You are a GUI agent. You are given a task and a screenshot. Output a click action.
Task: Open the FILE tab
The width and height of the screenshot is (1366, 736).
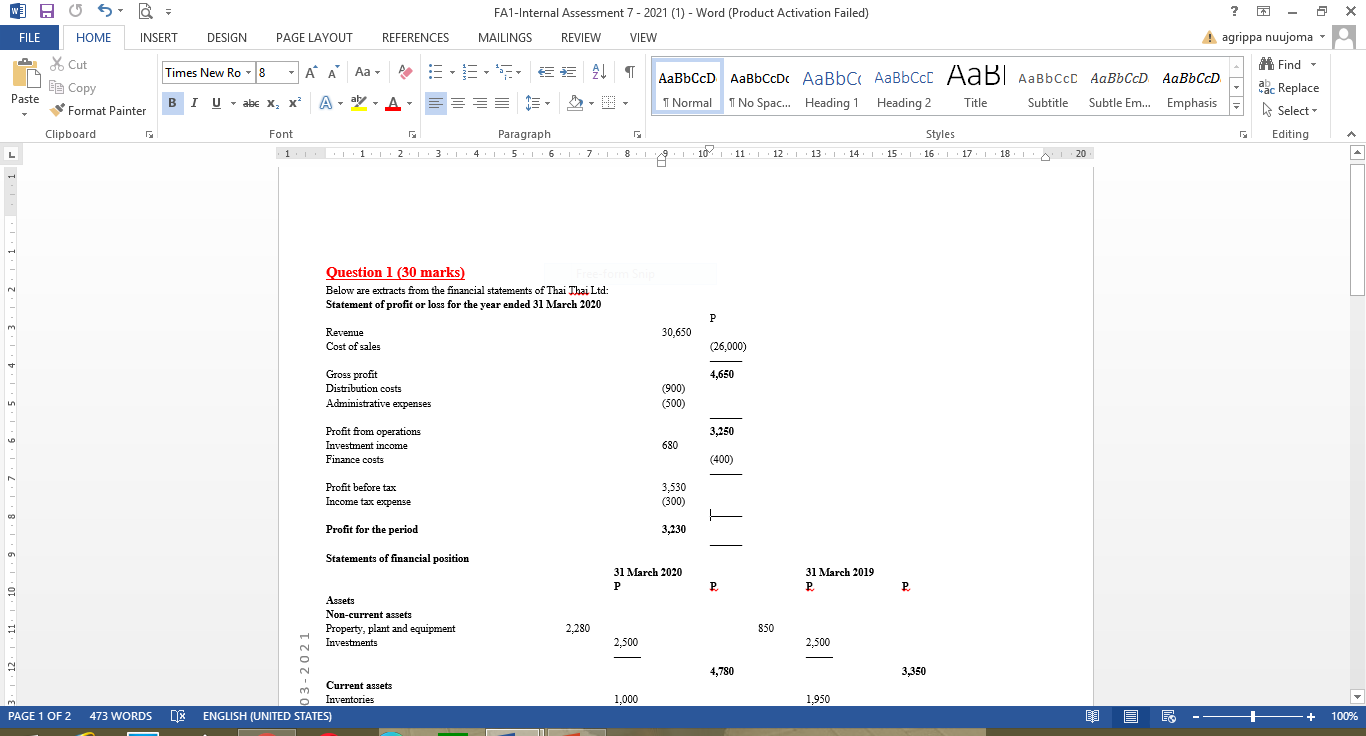pos(29,37)
